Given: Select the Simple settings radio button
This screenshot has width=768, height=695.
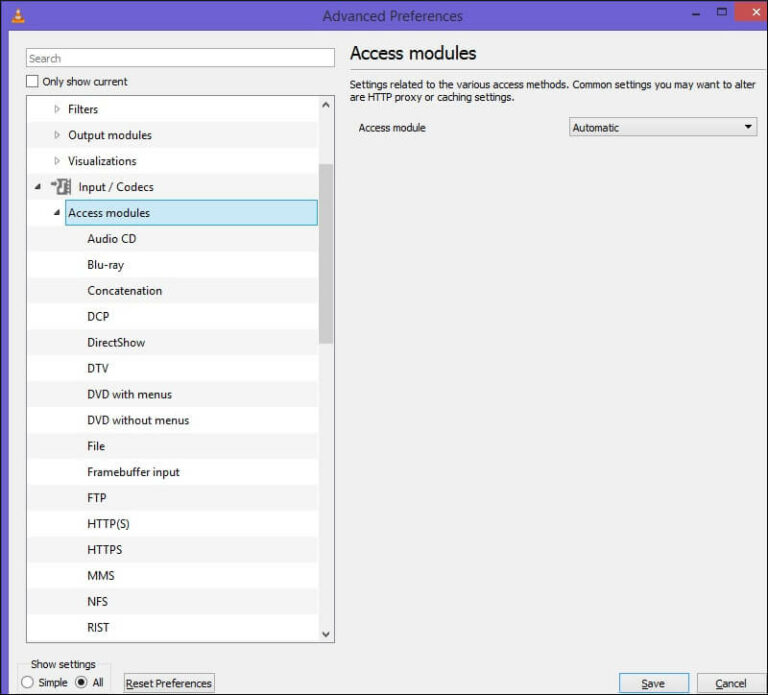Looking at the screenshot, I should click(27, 683).
